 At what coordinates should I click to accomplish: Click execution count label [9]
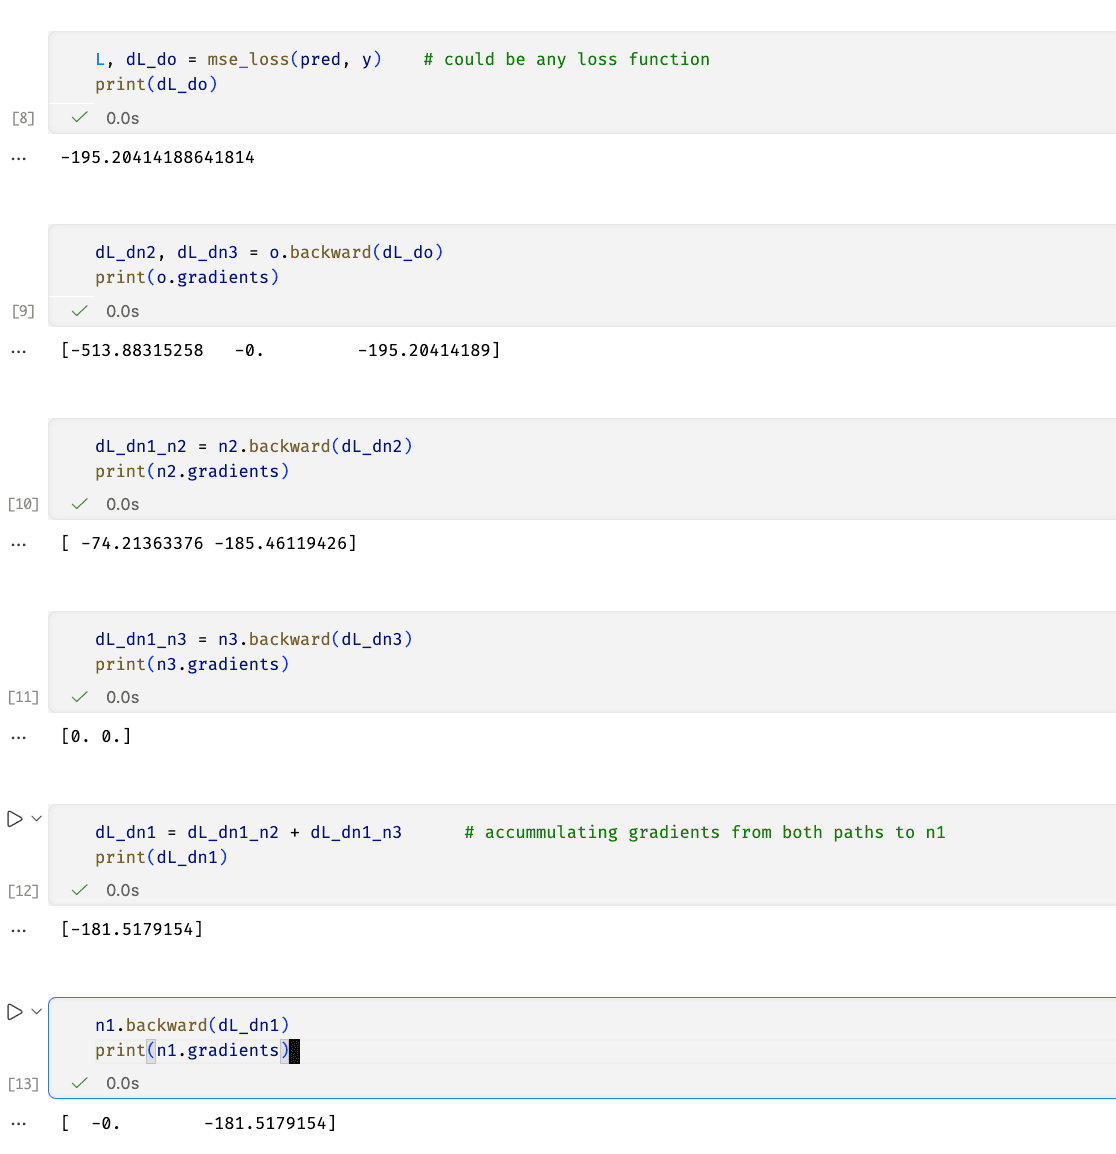click(x=23, y=311)
